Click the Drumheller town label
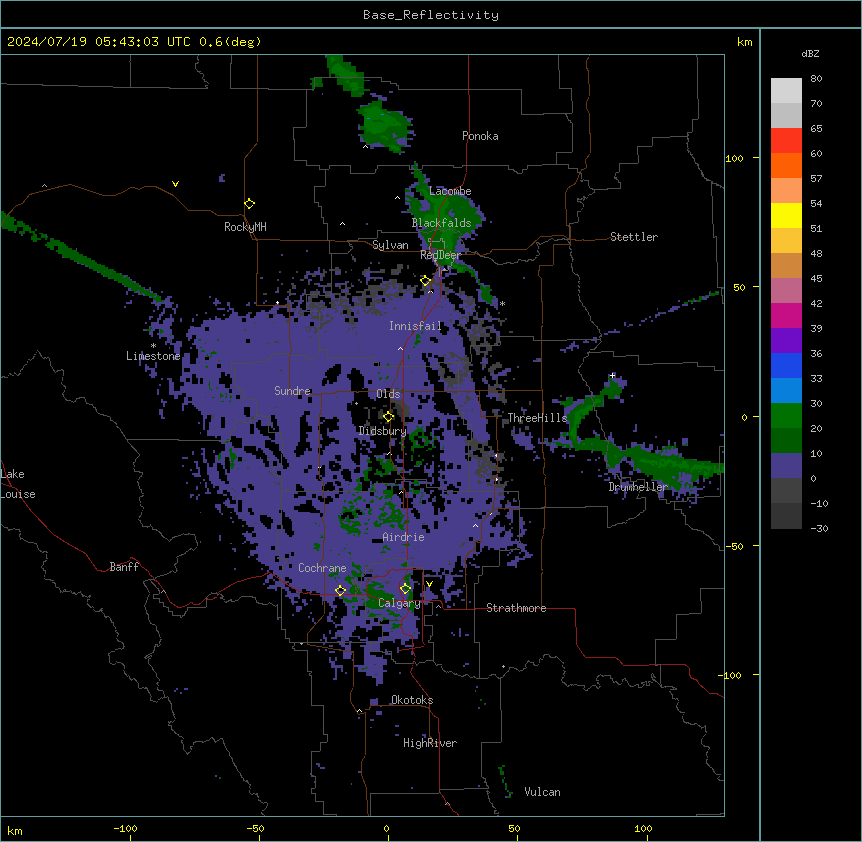The image size is (862, 842). tap(638, 487)
